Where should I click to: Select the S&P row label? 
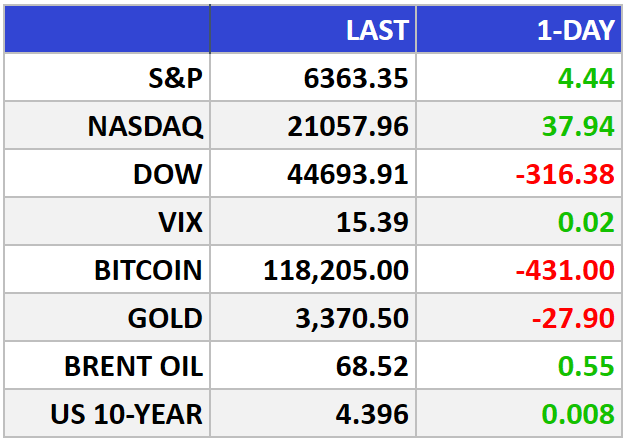tap(176, 78)
